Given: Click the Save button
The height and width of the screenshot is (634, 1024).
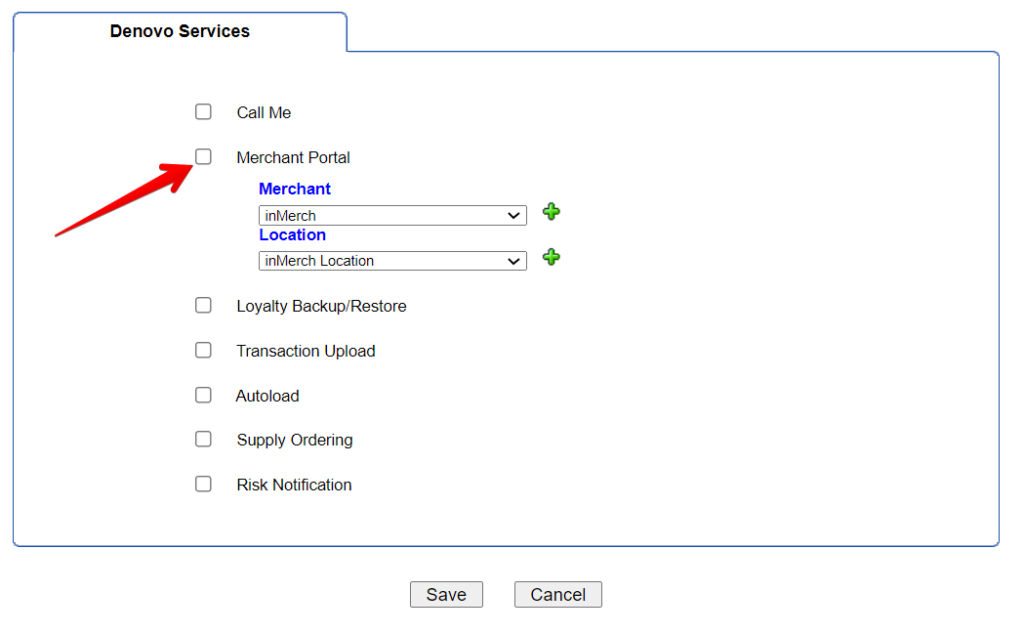Looking at the screenshot, I should coord(446,595).
